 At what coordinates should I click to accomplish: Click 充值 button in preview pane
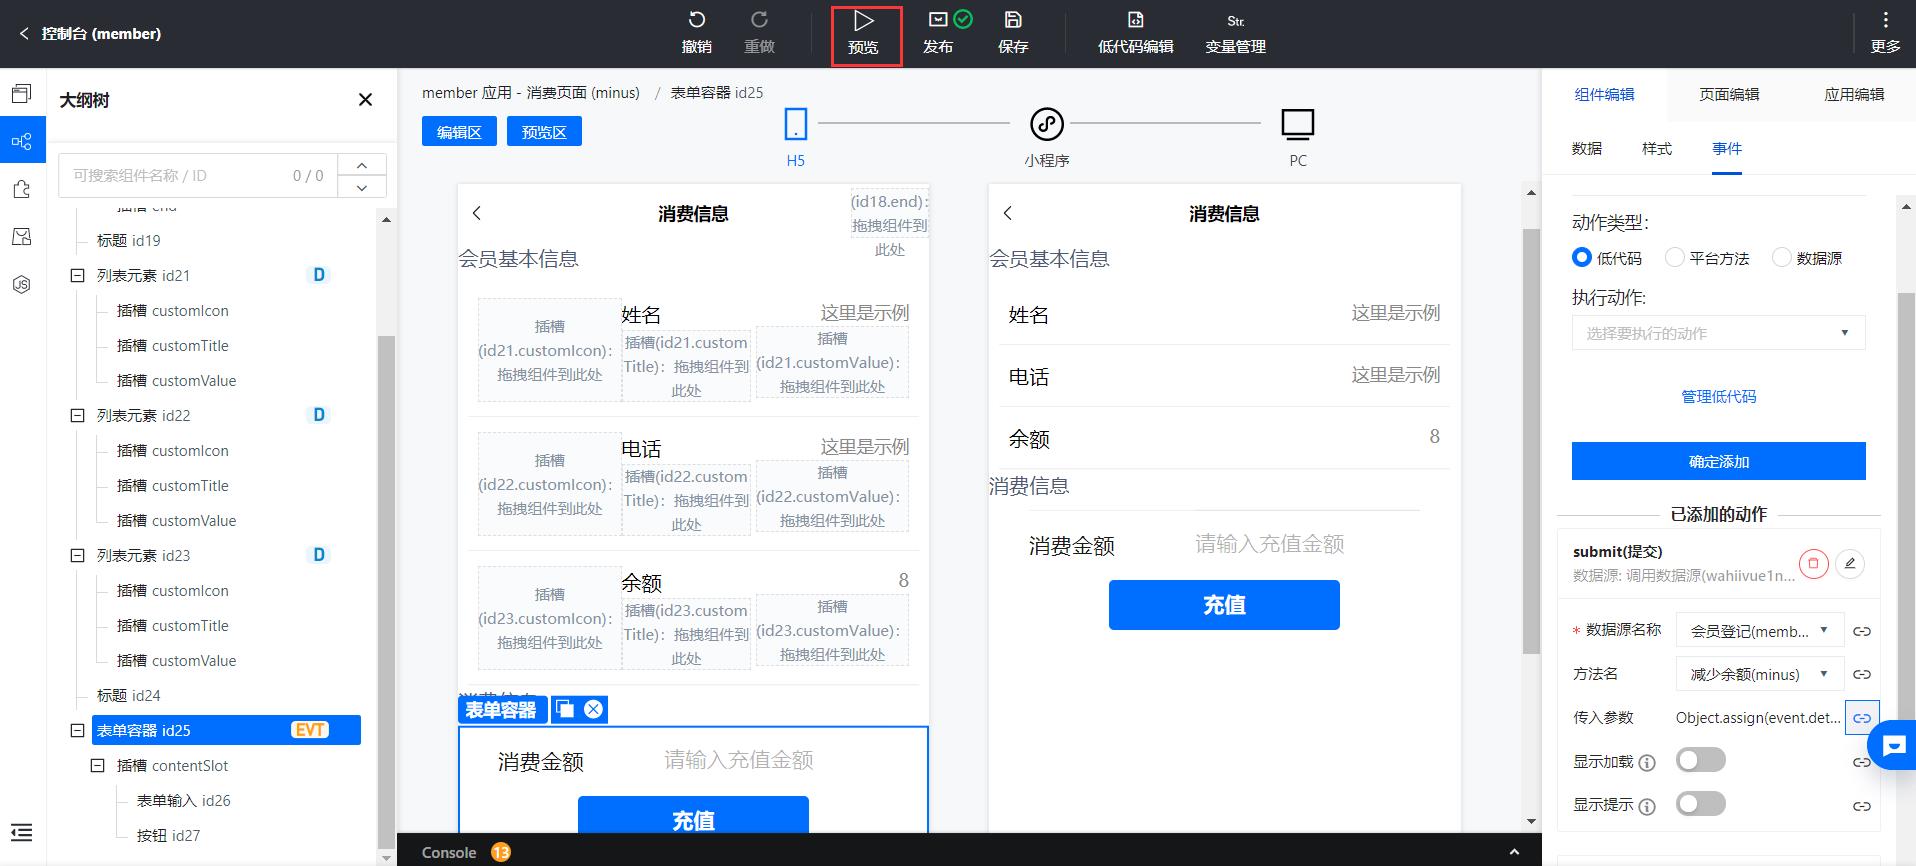pos(1224,604)
